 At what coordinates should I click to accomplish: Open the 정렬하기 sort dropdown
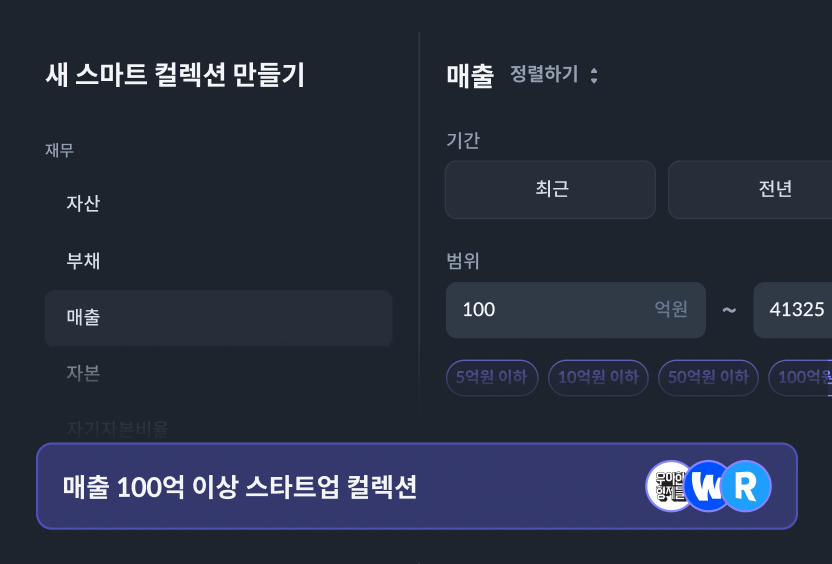coord(545,75)
